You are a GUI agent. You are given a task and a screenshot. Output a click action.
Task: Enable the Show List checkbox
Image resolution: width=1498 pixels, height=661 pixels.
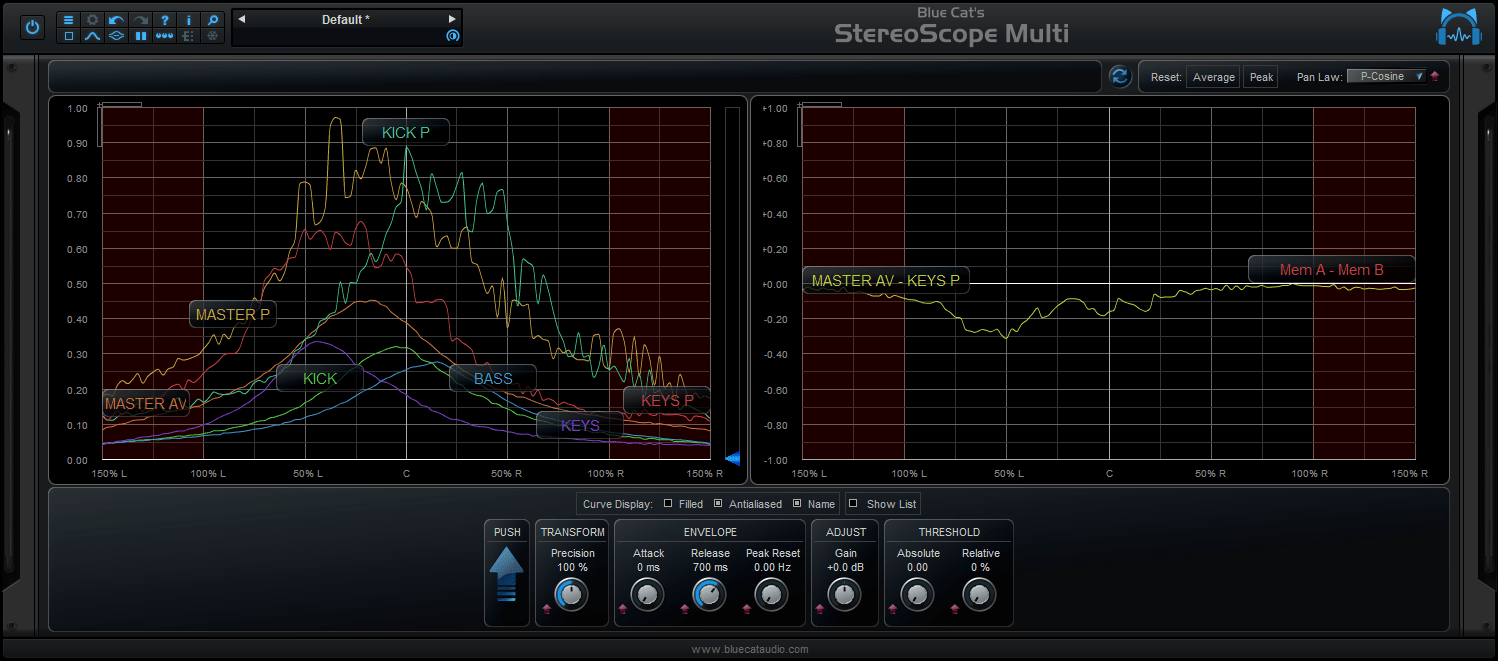[x=854, y=503]
